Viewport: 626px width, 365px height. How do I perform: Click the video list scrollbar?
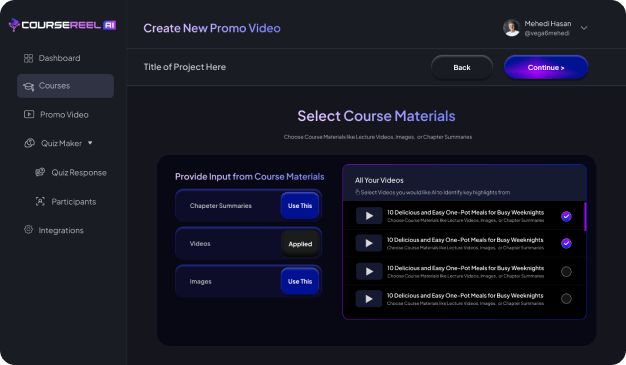click(585, 216)
